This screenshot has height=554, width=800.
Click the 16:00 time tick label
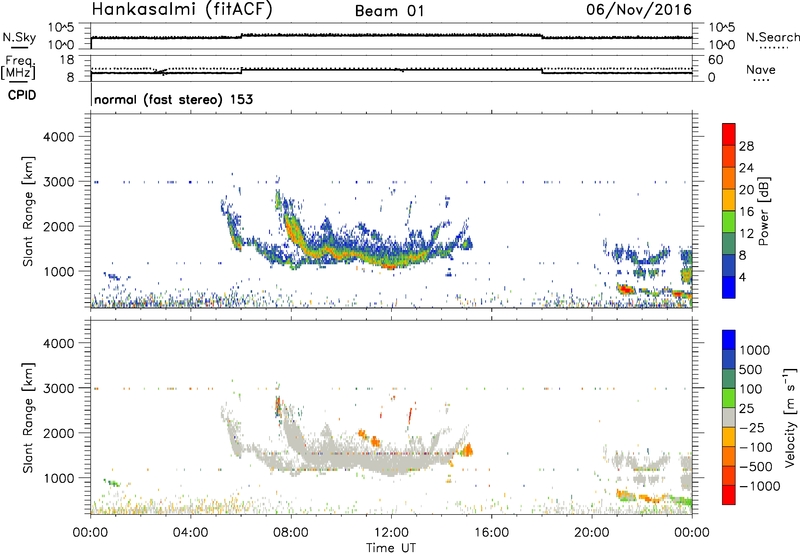click(x=491, y=533)
